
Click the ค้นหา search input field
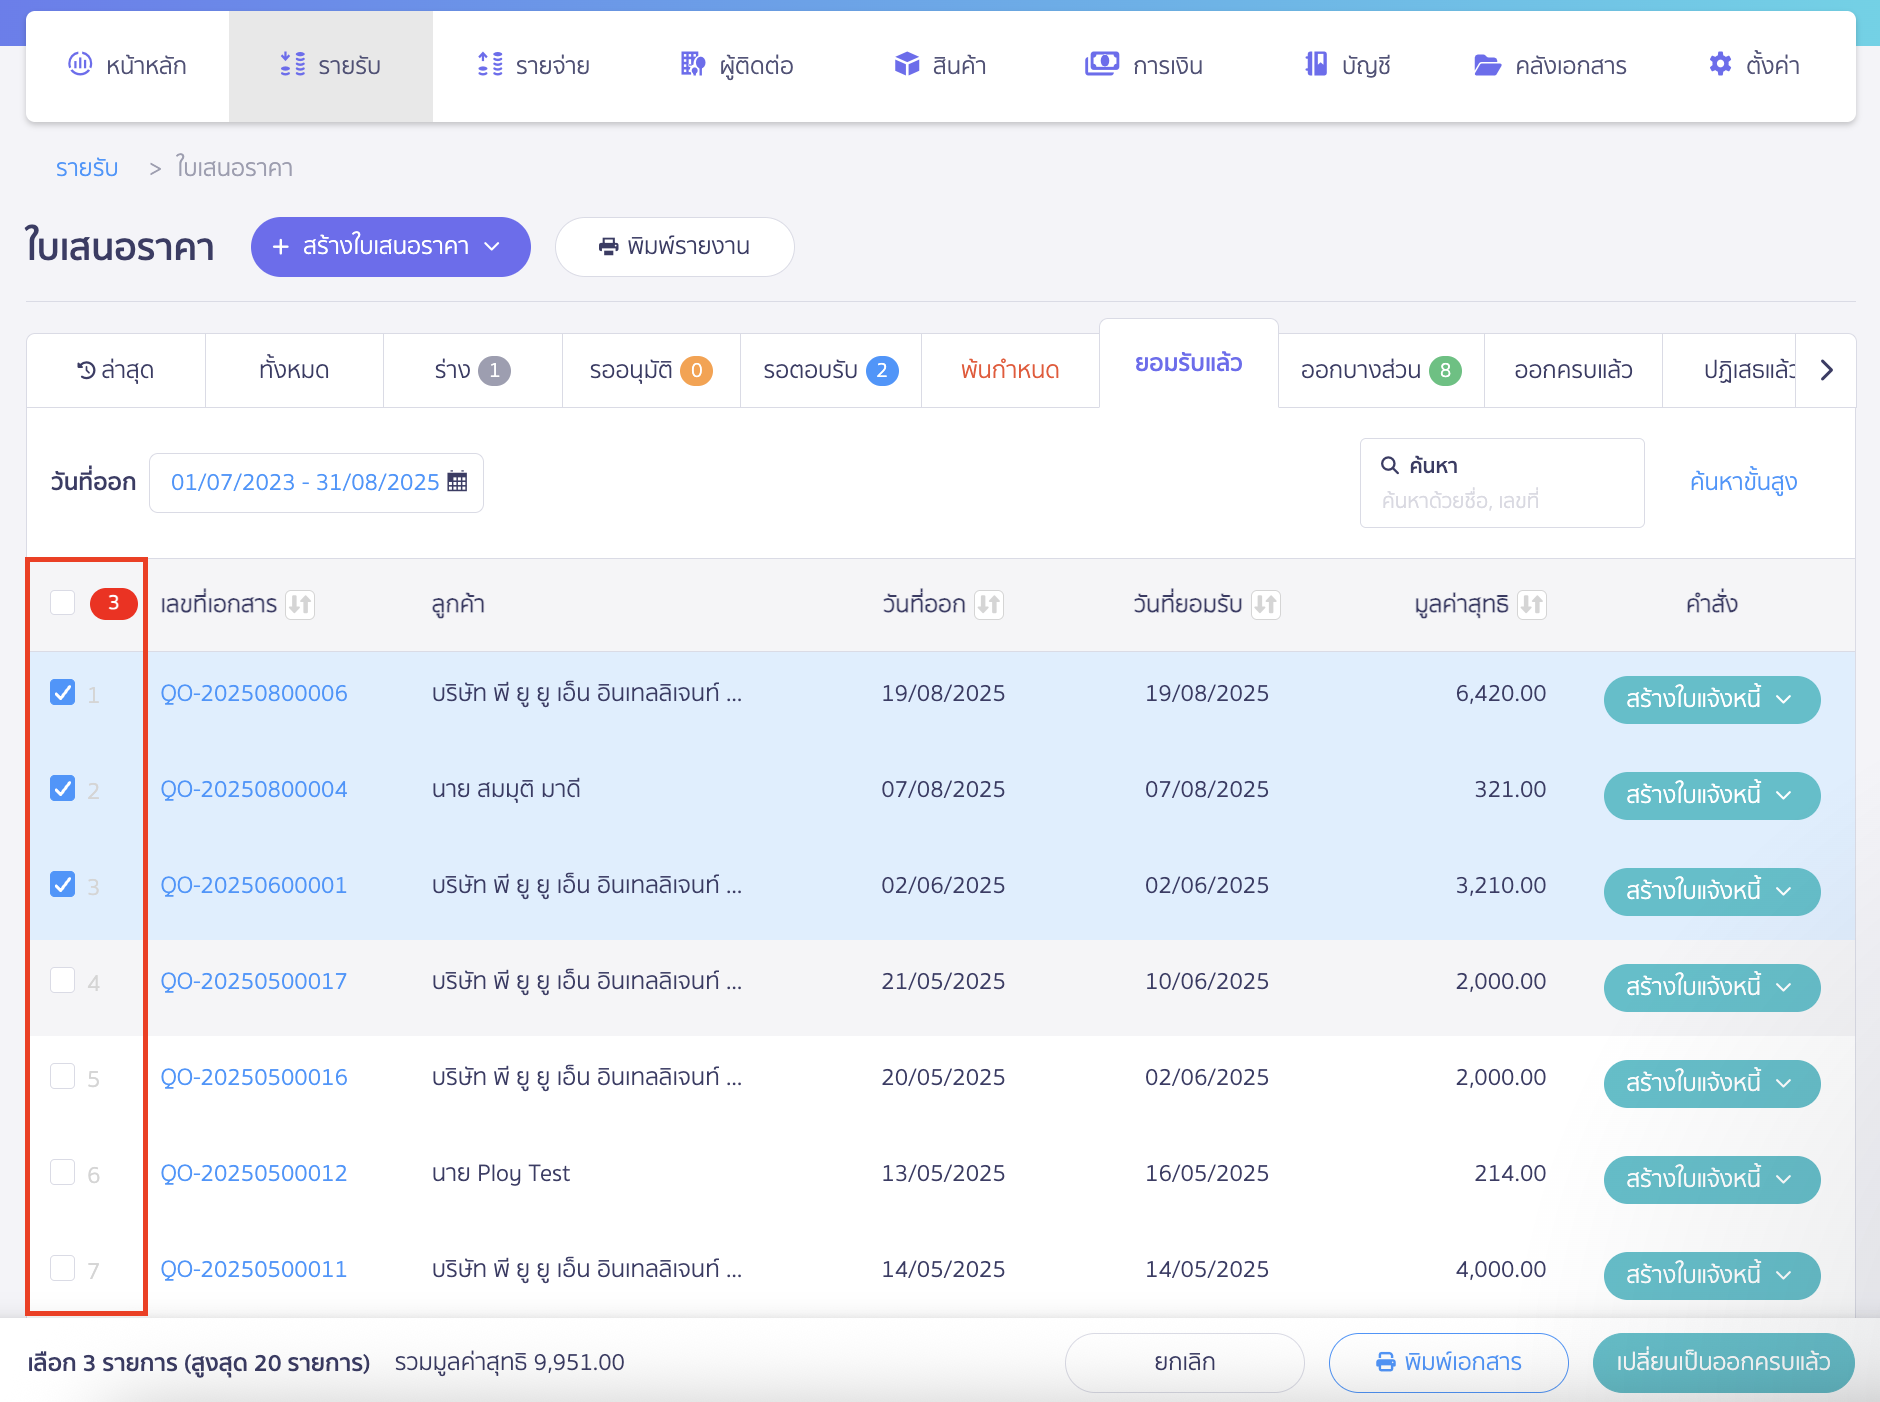tap(1501, 499)
